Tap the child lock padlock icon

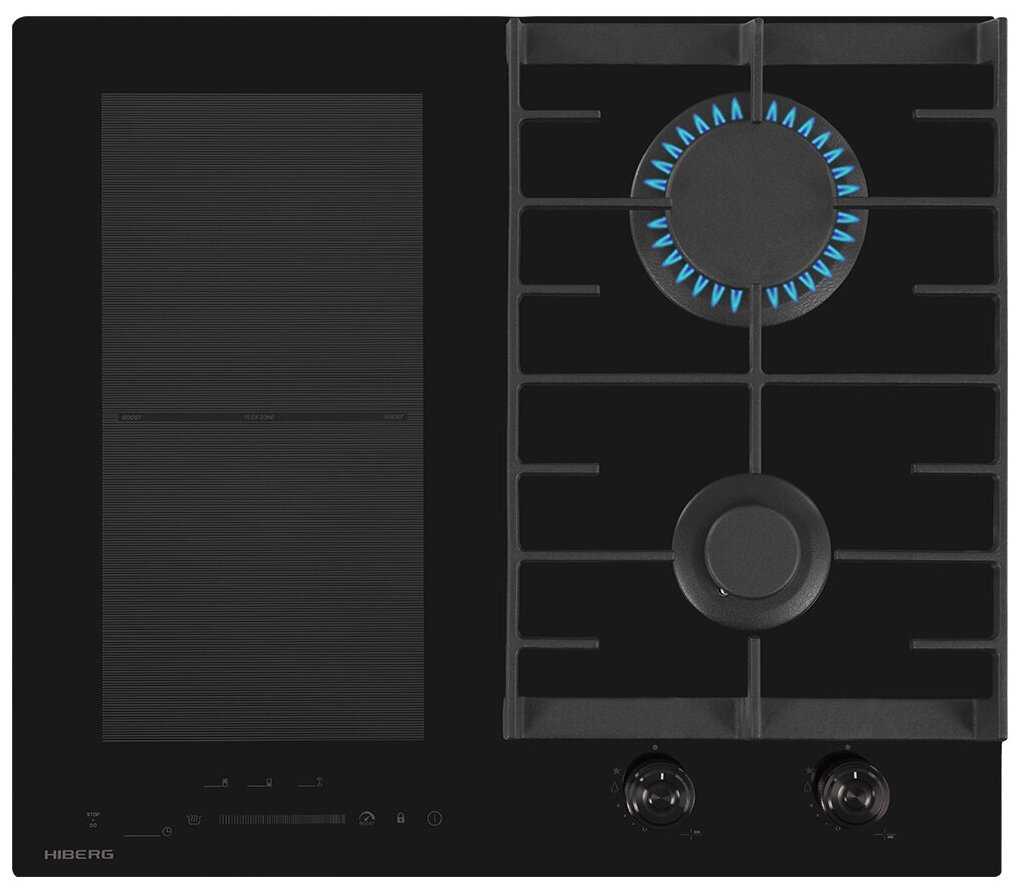(401, 818)
